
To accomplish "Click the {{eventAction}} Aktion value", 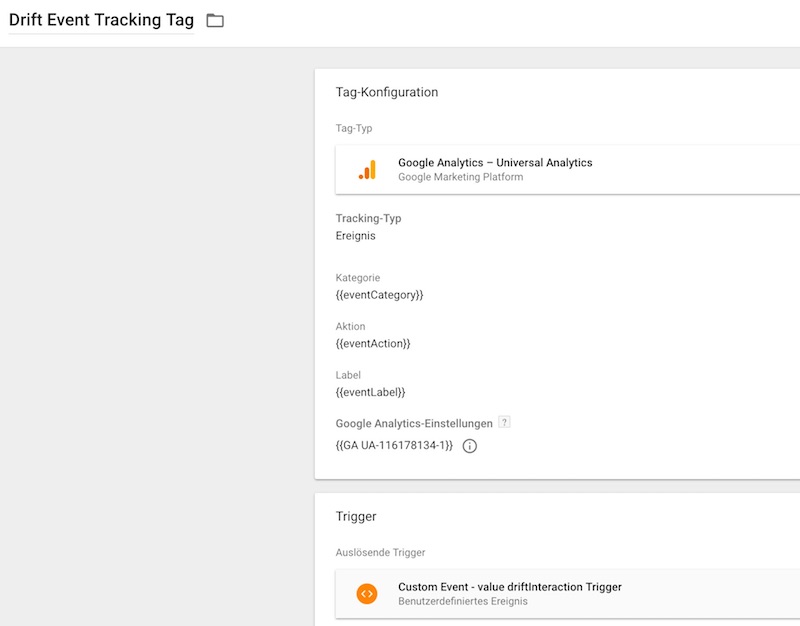I will (373, 343).
